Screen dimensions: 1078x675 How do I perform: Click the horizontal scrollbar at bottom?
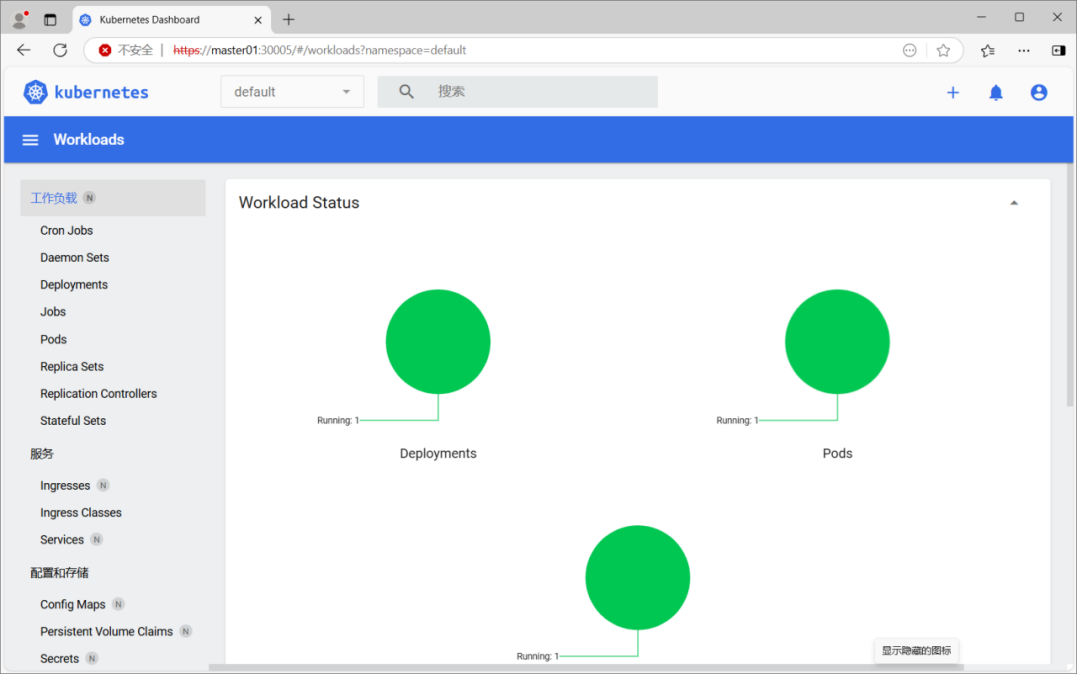(586, 667)
